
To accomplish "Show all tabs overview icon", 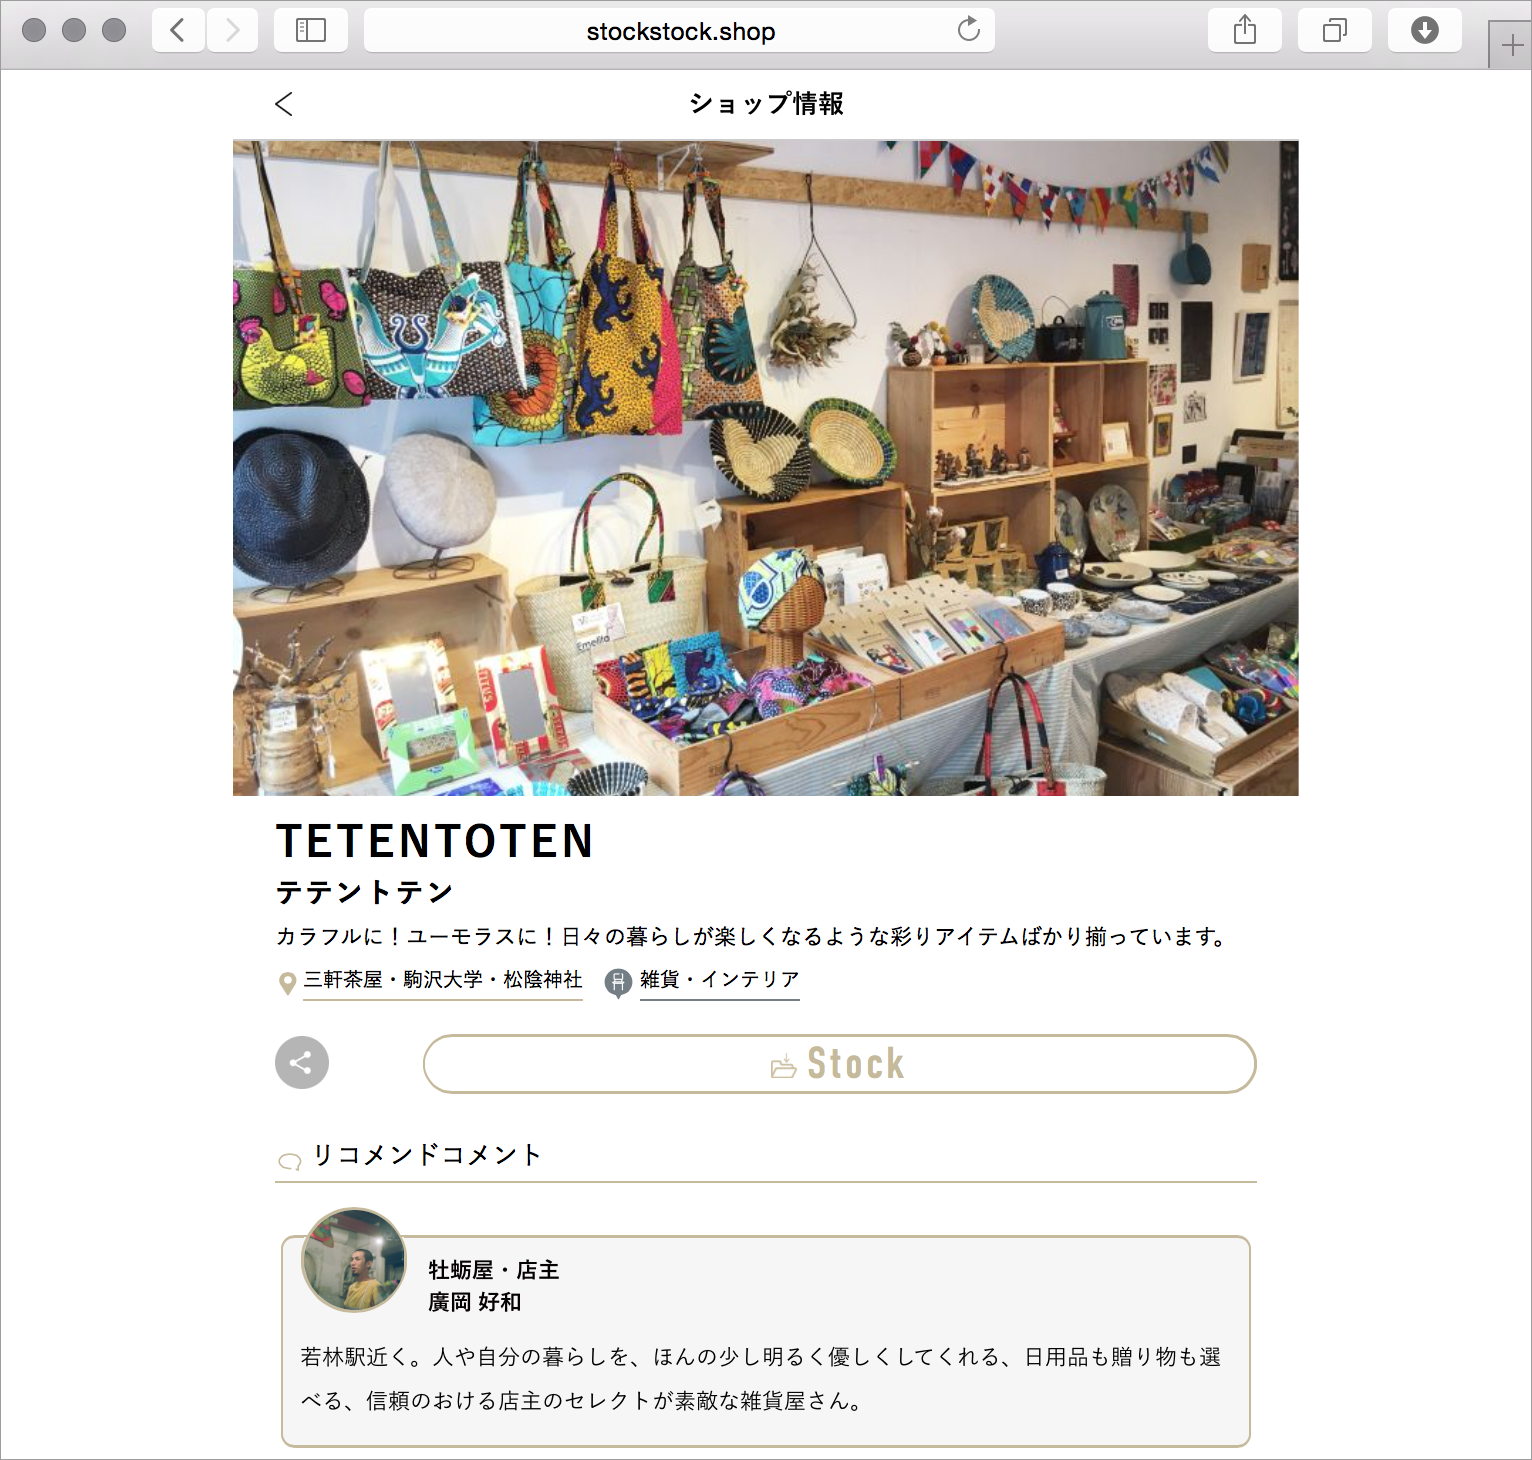I will click(x=1335, y=30).
